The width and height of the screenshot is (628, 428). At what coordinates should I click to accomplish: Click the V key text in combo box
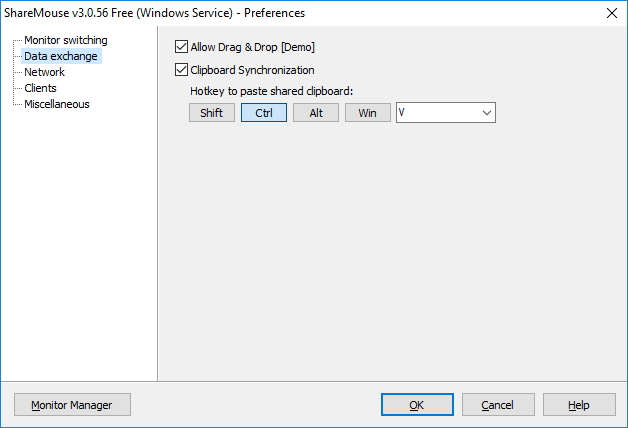[x=402, y=113]
